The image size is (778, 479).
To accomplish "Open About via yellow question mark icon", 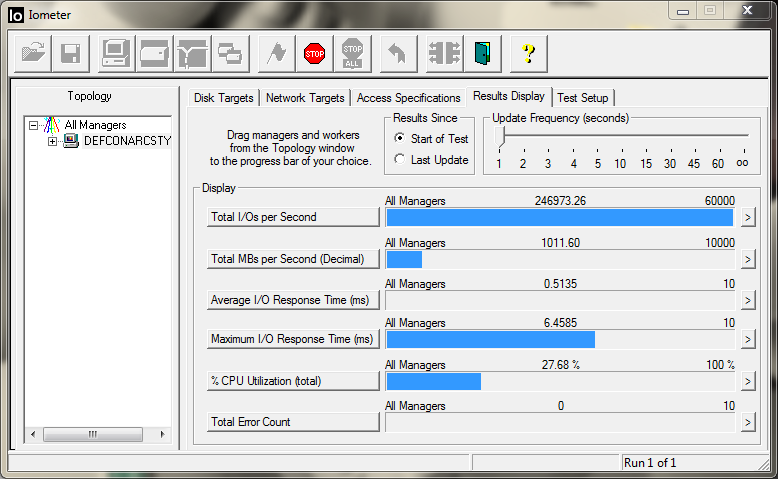I will (529, 53).
